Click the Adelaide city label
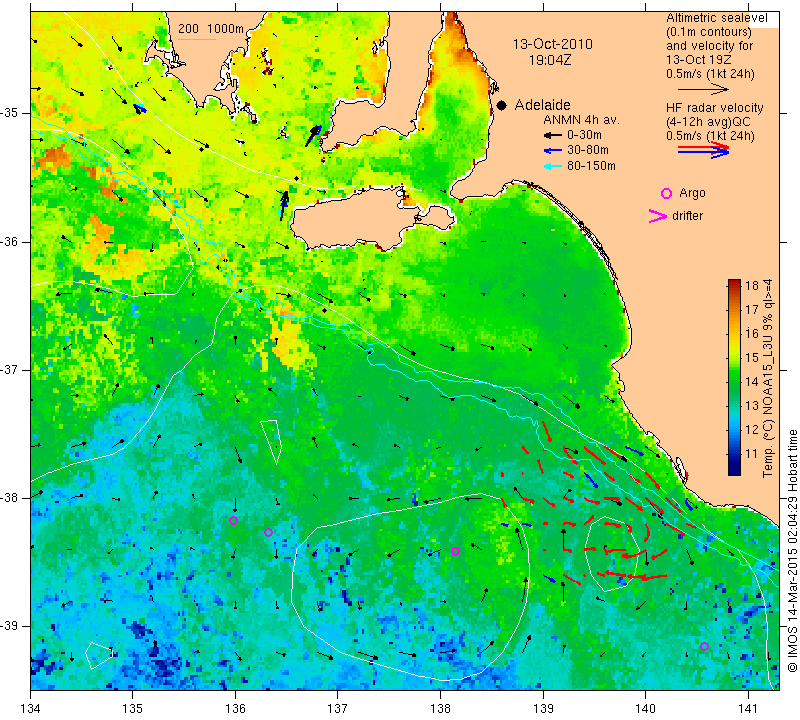 tap(542, 105)
